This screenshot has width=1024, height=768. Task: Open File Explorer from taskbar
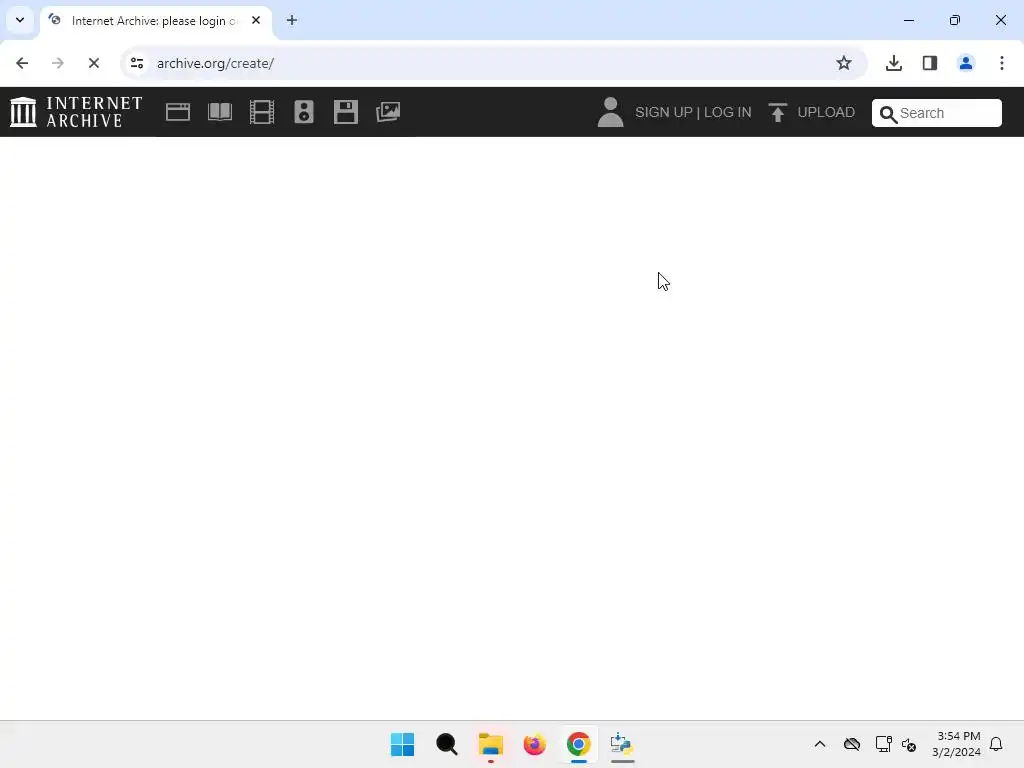(490, 744)
